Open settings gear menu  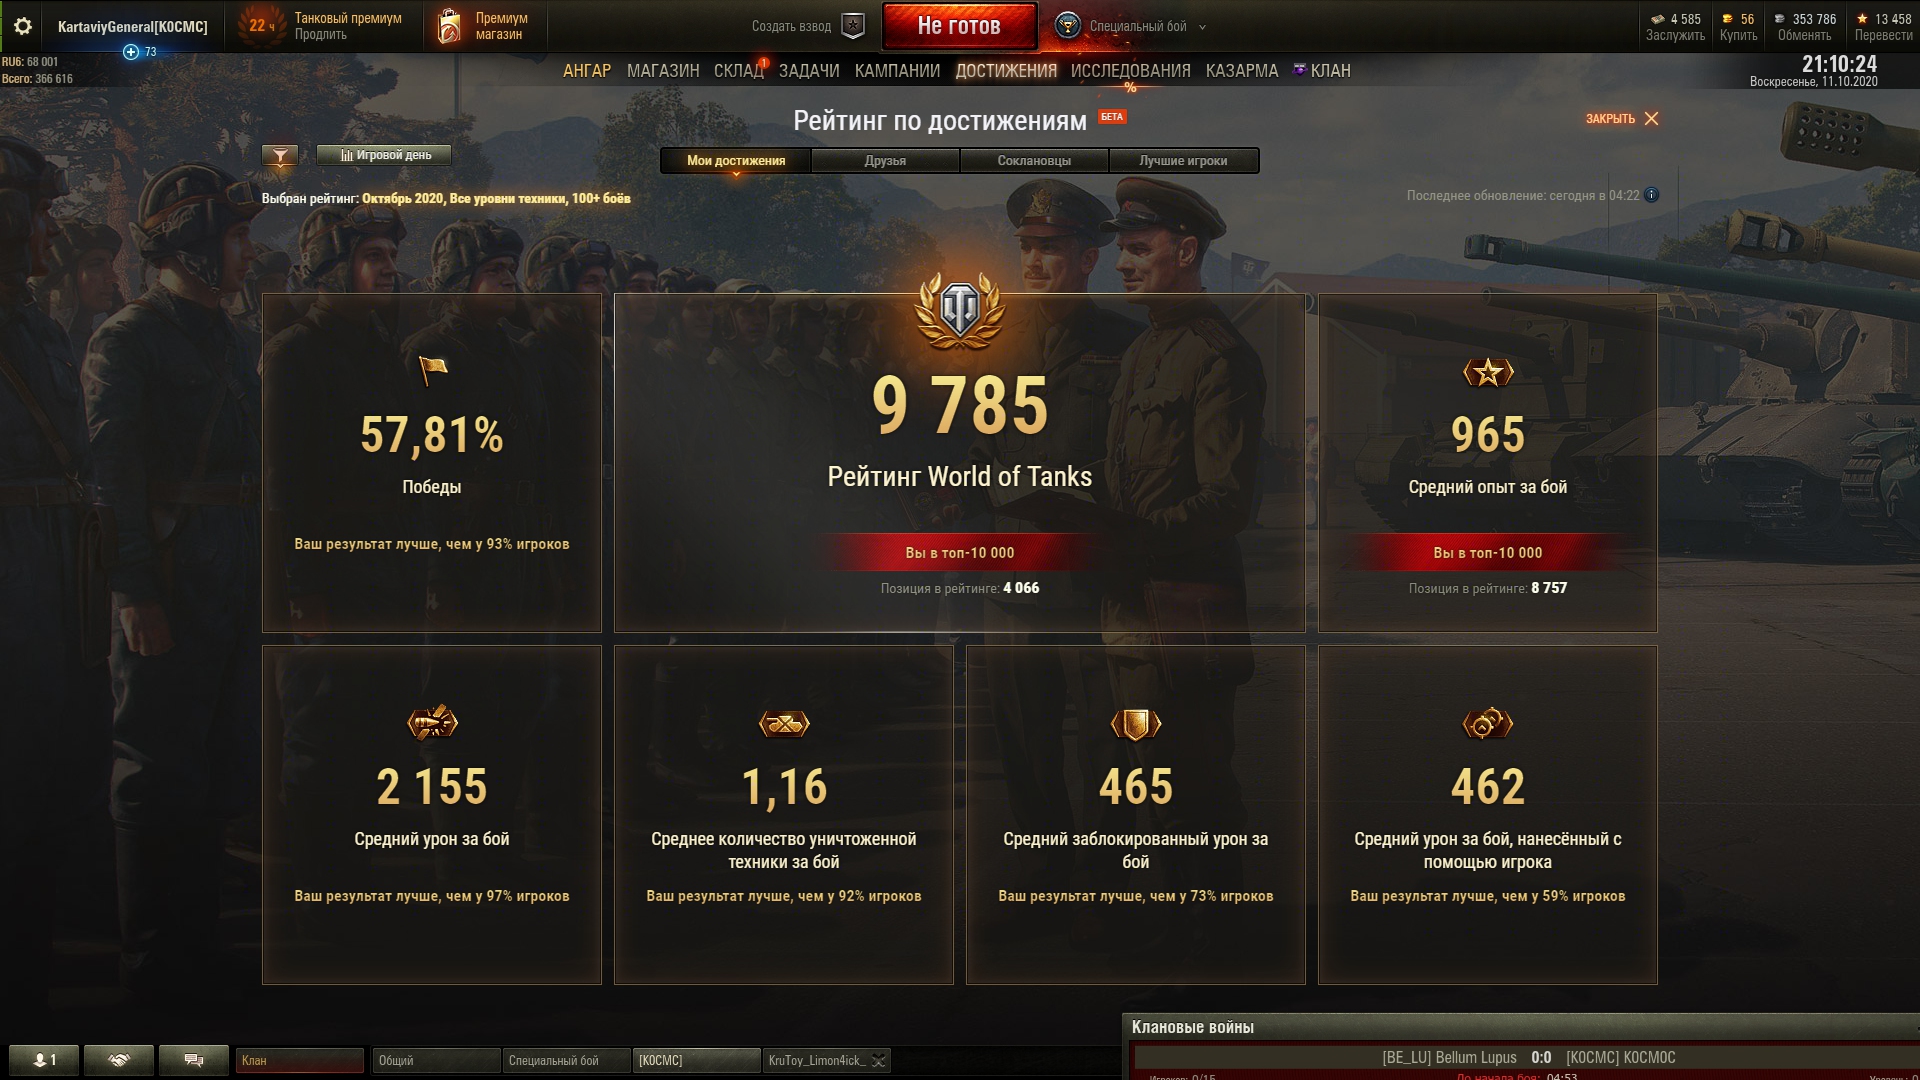click(x=22, y=26)
